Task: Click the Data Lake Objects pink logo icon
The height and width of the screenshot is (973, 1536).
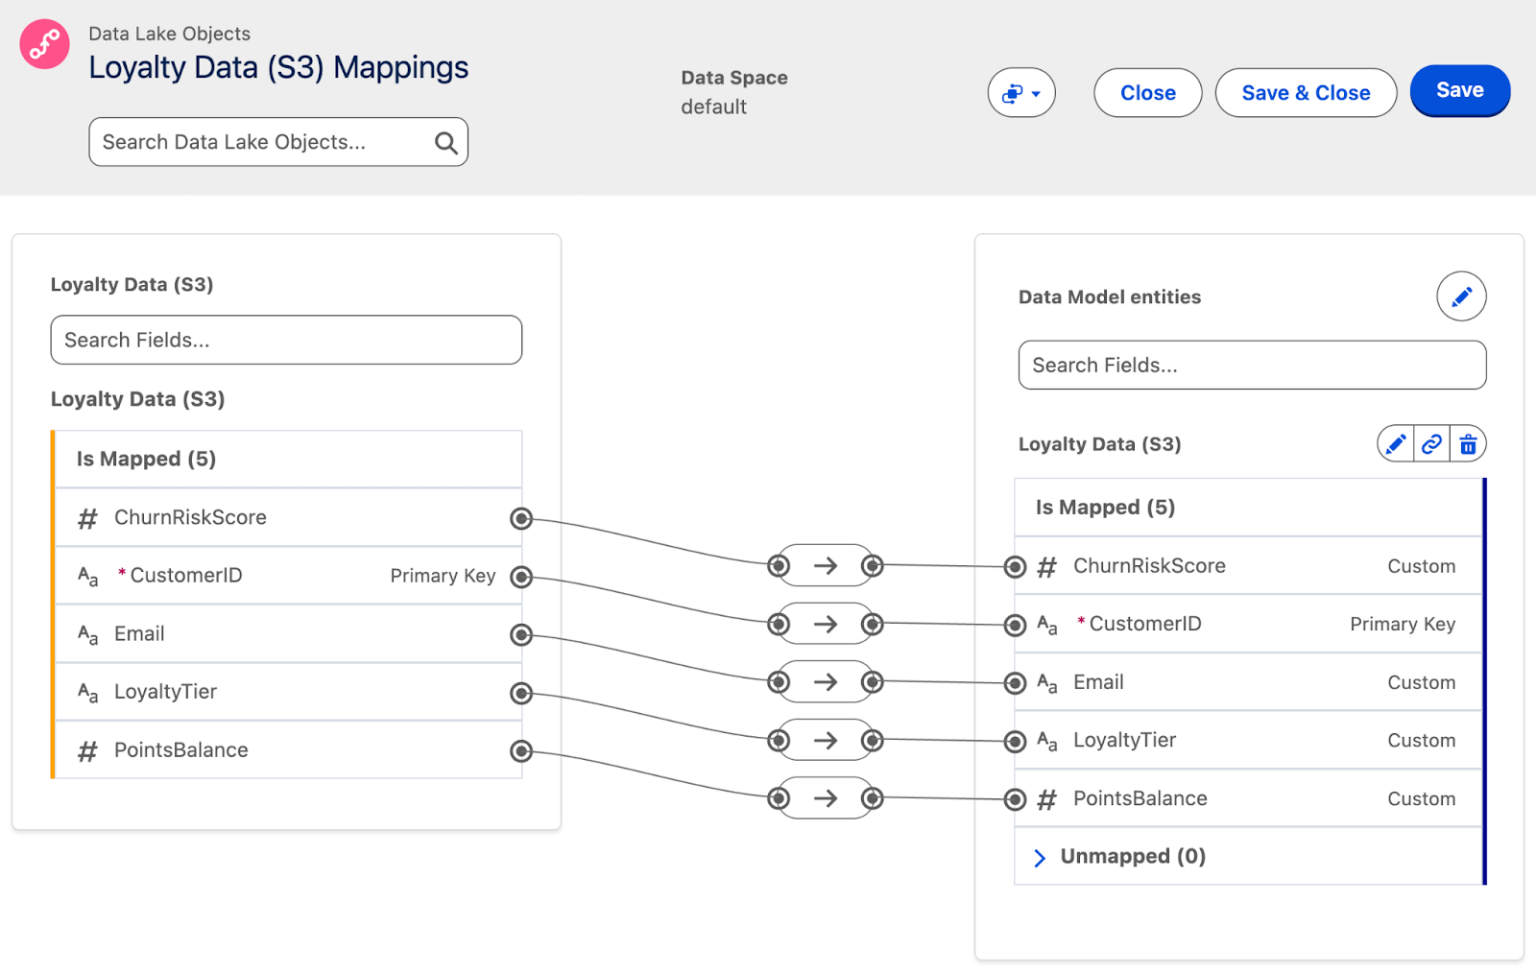Action: click(x=45, y=44)
